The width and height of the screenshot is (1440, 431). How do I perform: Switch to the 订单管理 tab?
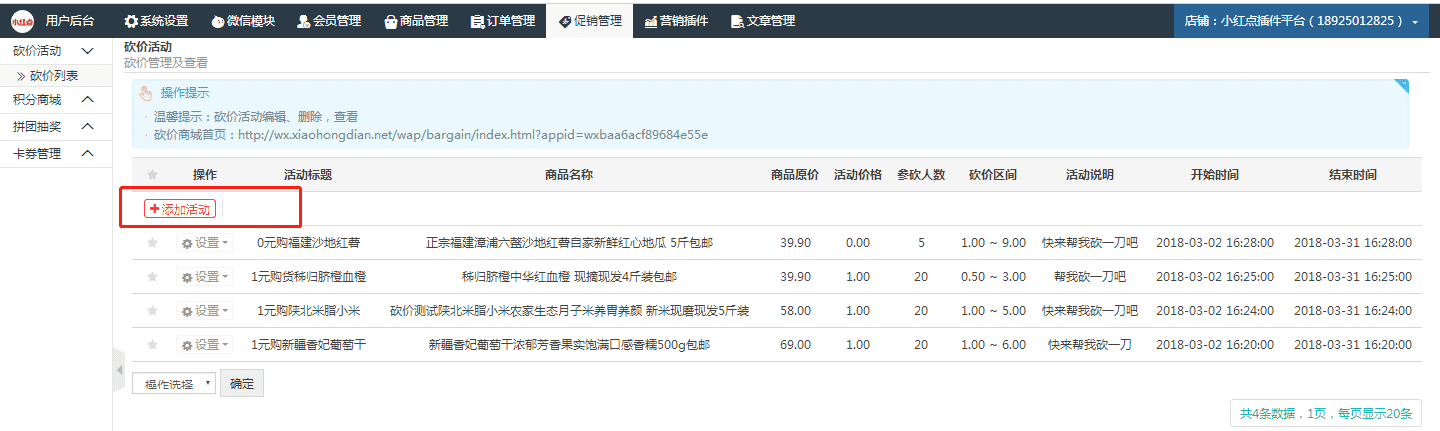click(502, 21)
